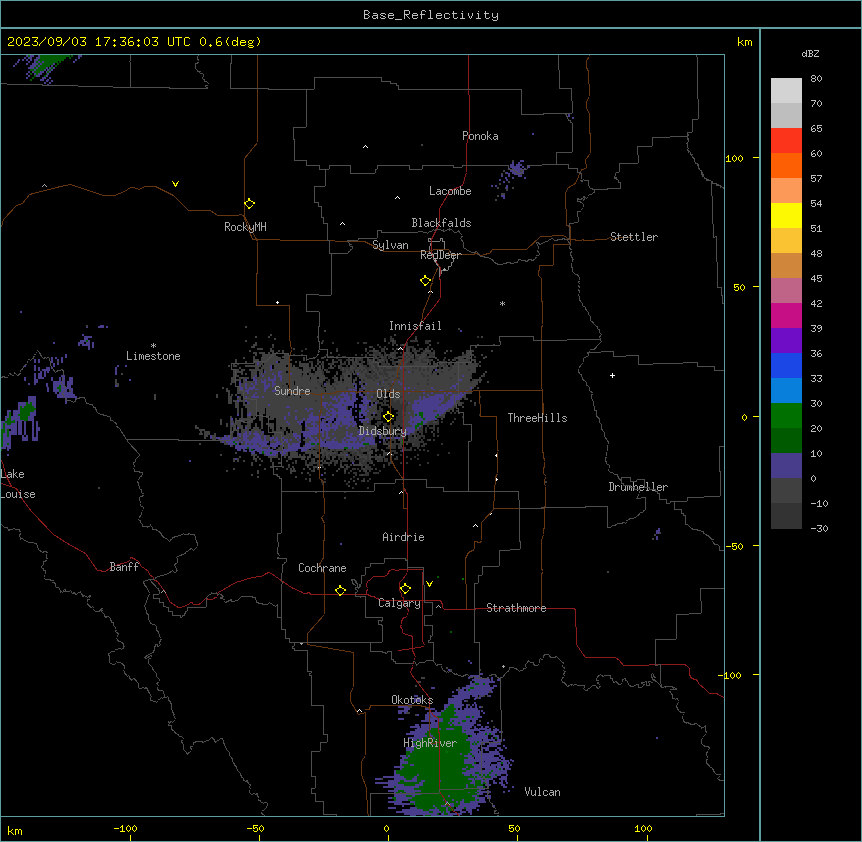Select the green 20-30 dBZ legend swatch

coord(786,416)
